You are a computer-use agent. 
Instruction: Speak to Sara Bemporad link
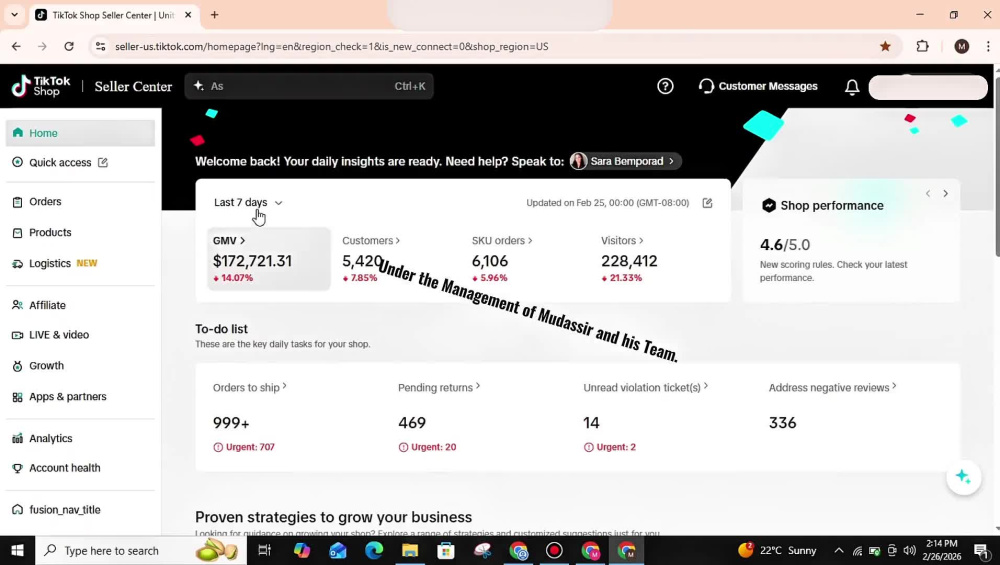626,161
